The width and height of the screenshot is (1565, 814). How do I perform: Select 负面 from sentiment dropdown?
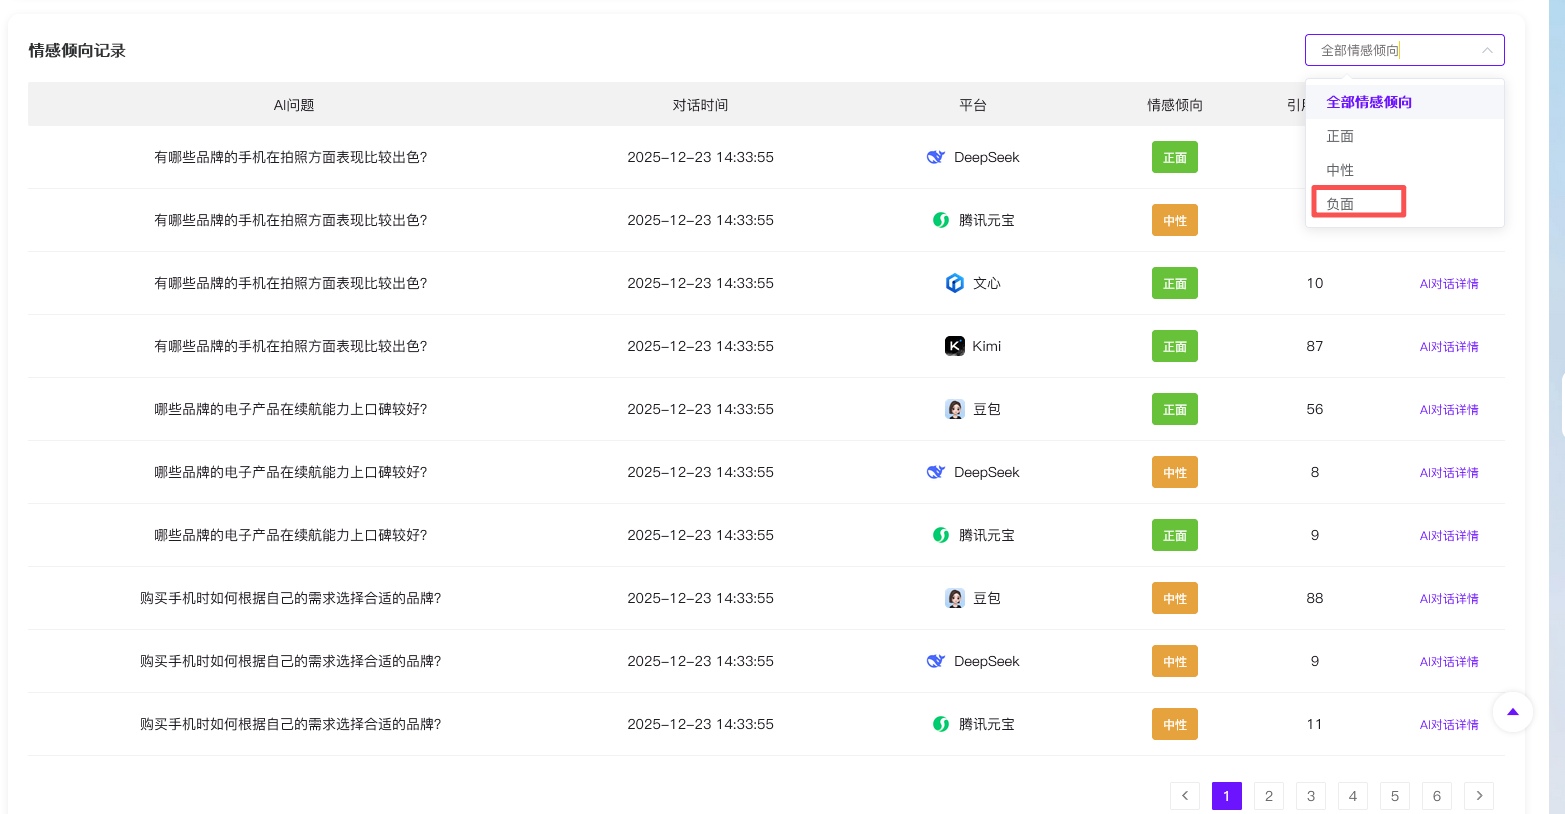1340,204
